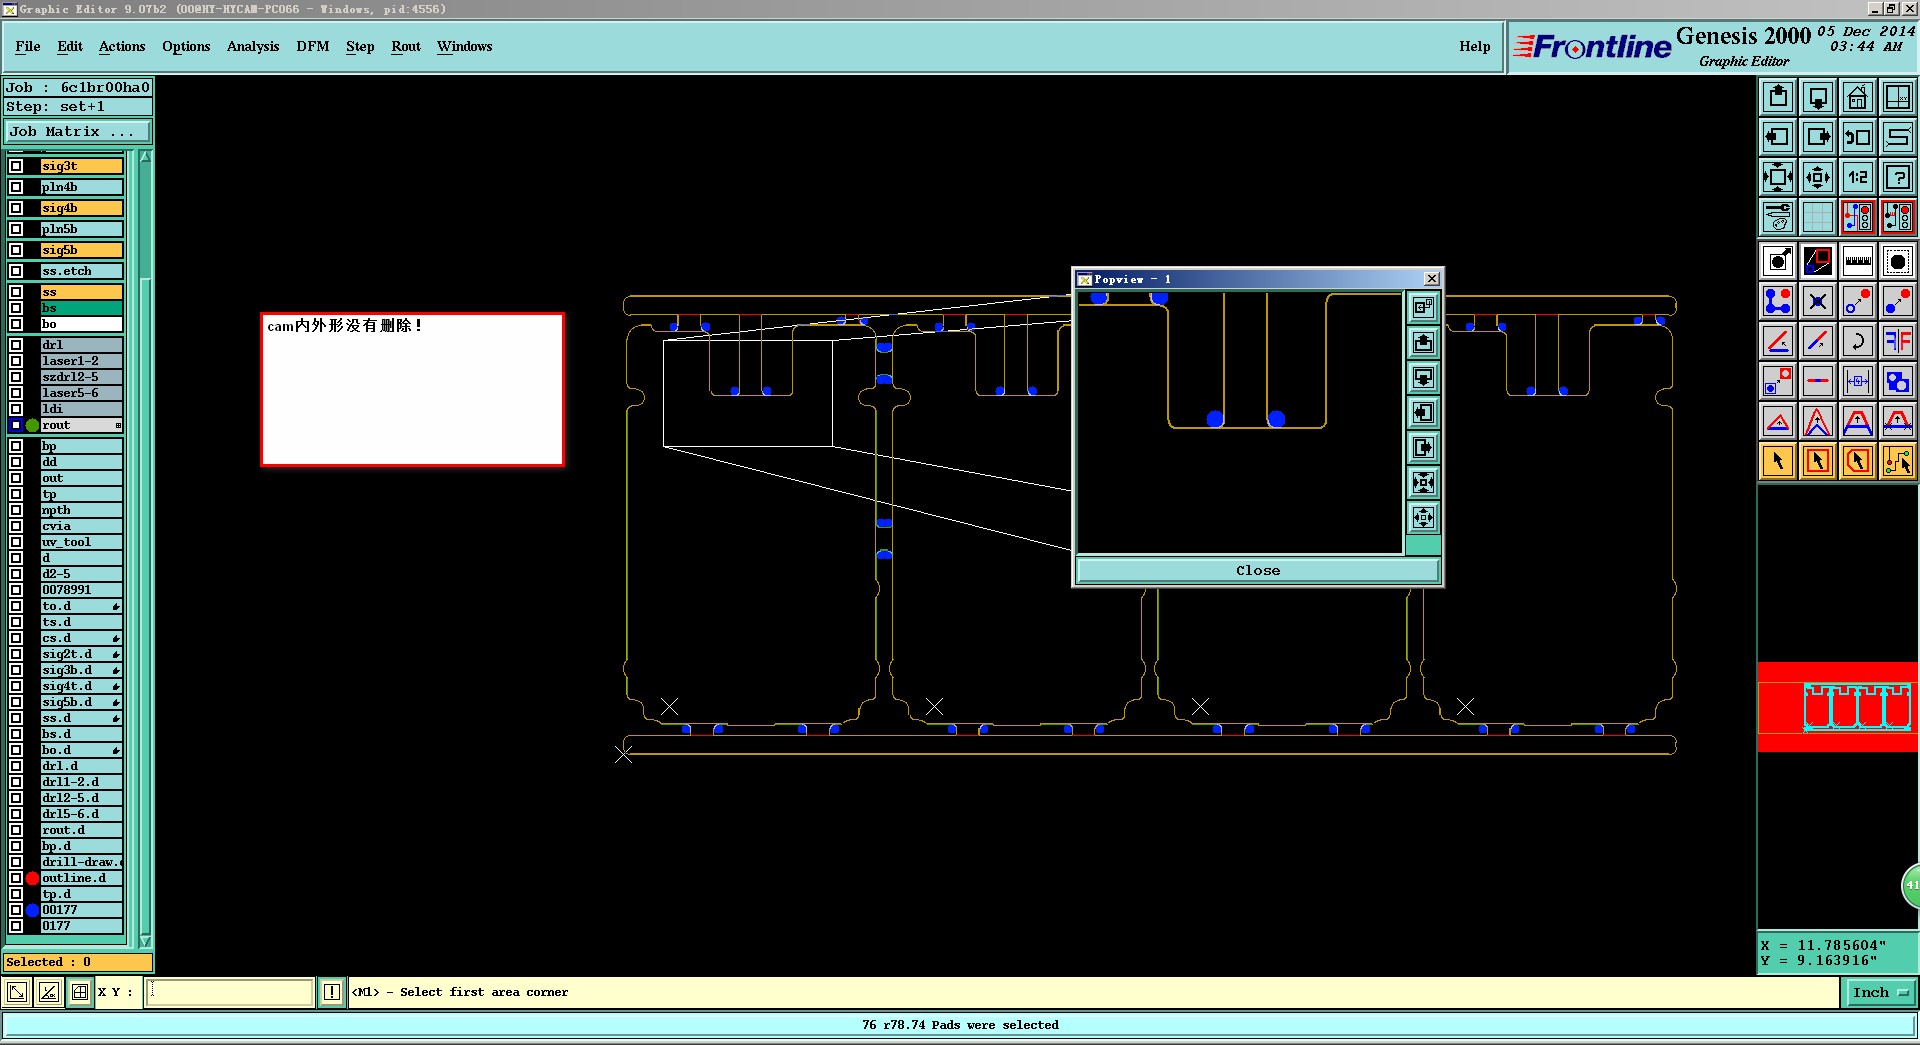Click the Popview zoom in arrows icon

(1423, 482)
